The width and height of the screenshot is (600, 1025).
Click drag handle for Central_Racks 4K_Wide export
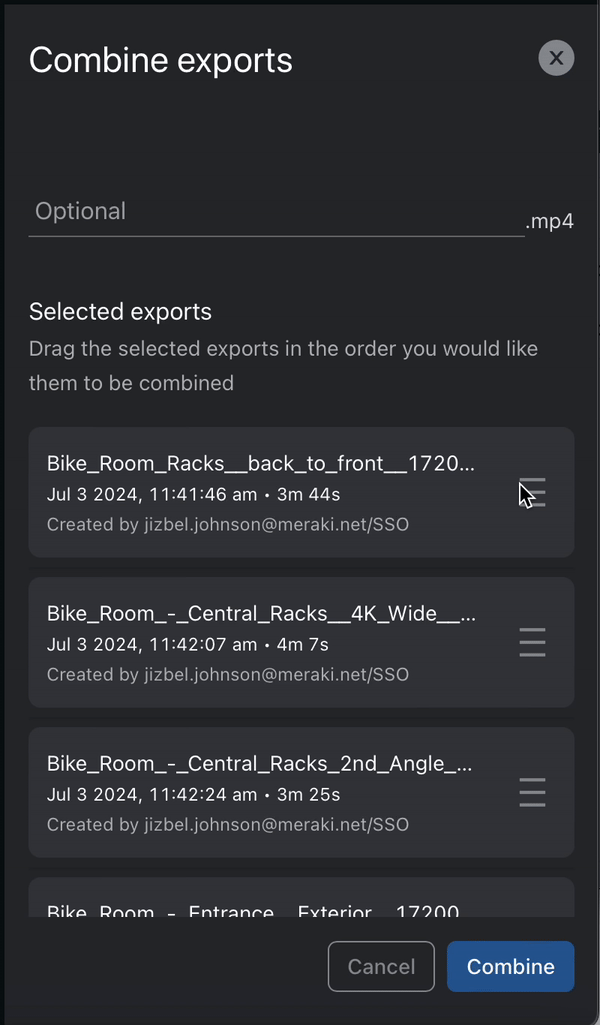[x=533, y=642]
